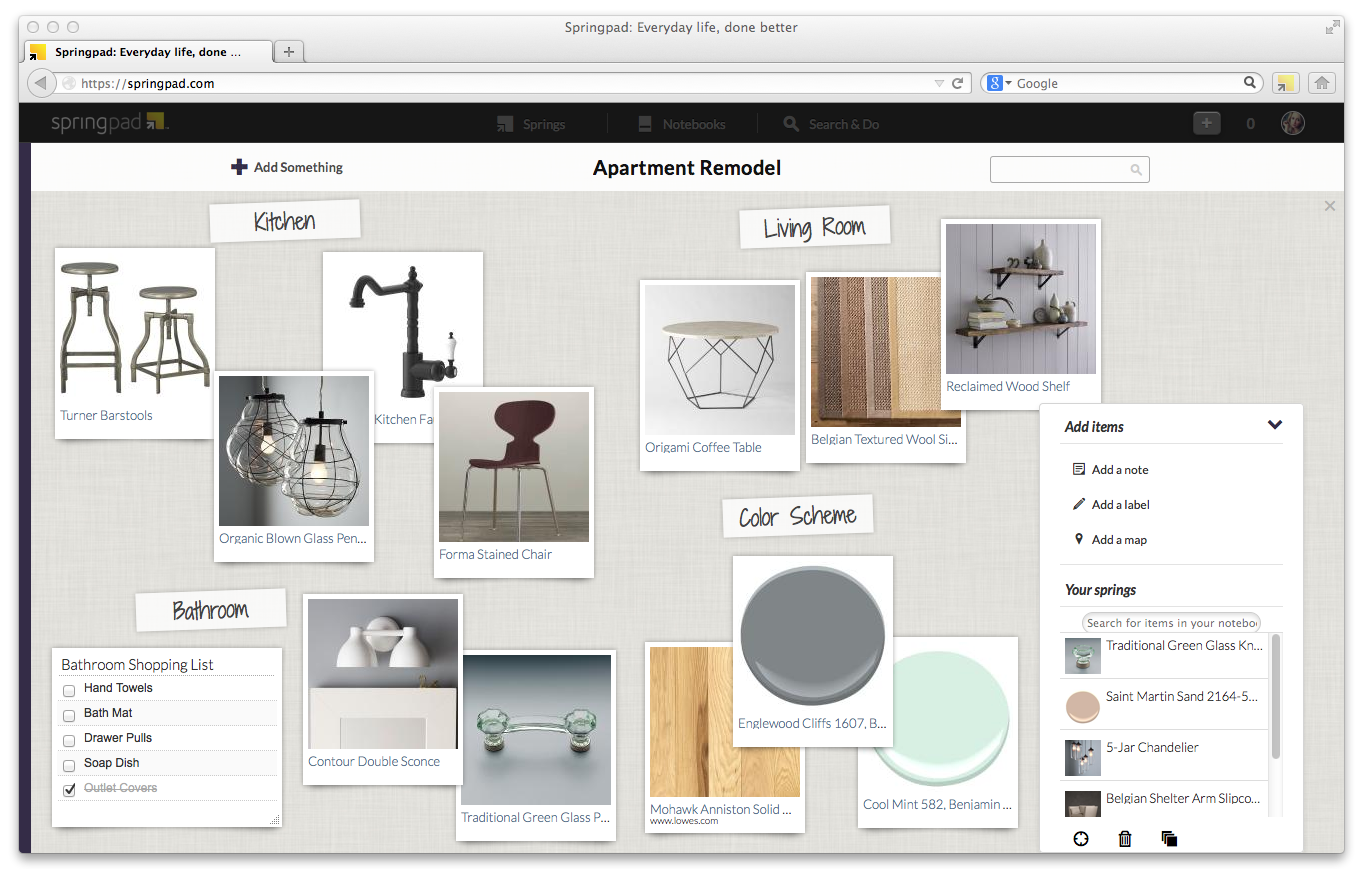This screenshot has height=869, width=1360.
Task: Click the trash icon below Your springs
Action: click(x=1124, y=839)
